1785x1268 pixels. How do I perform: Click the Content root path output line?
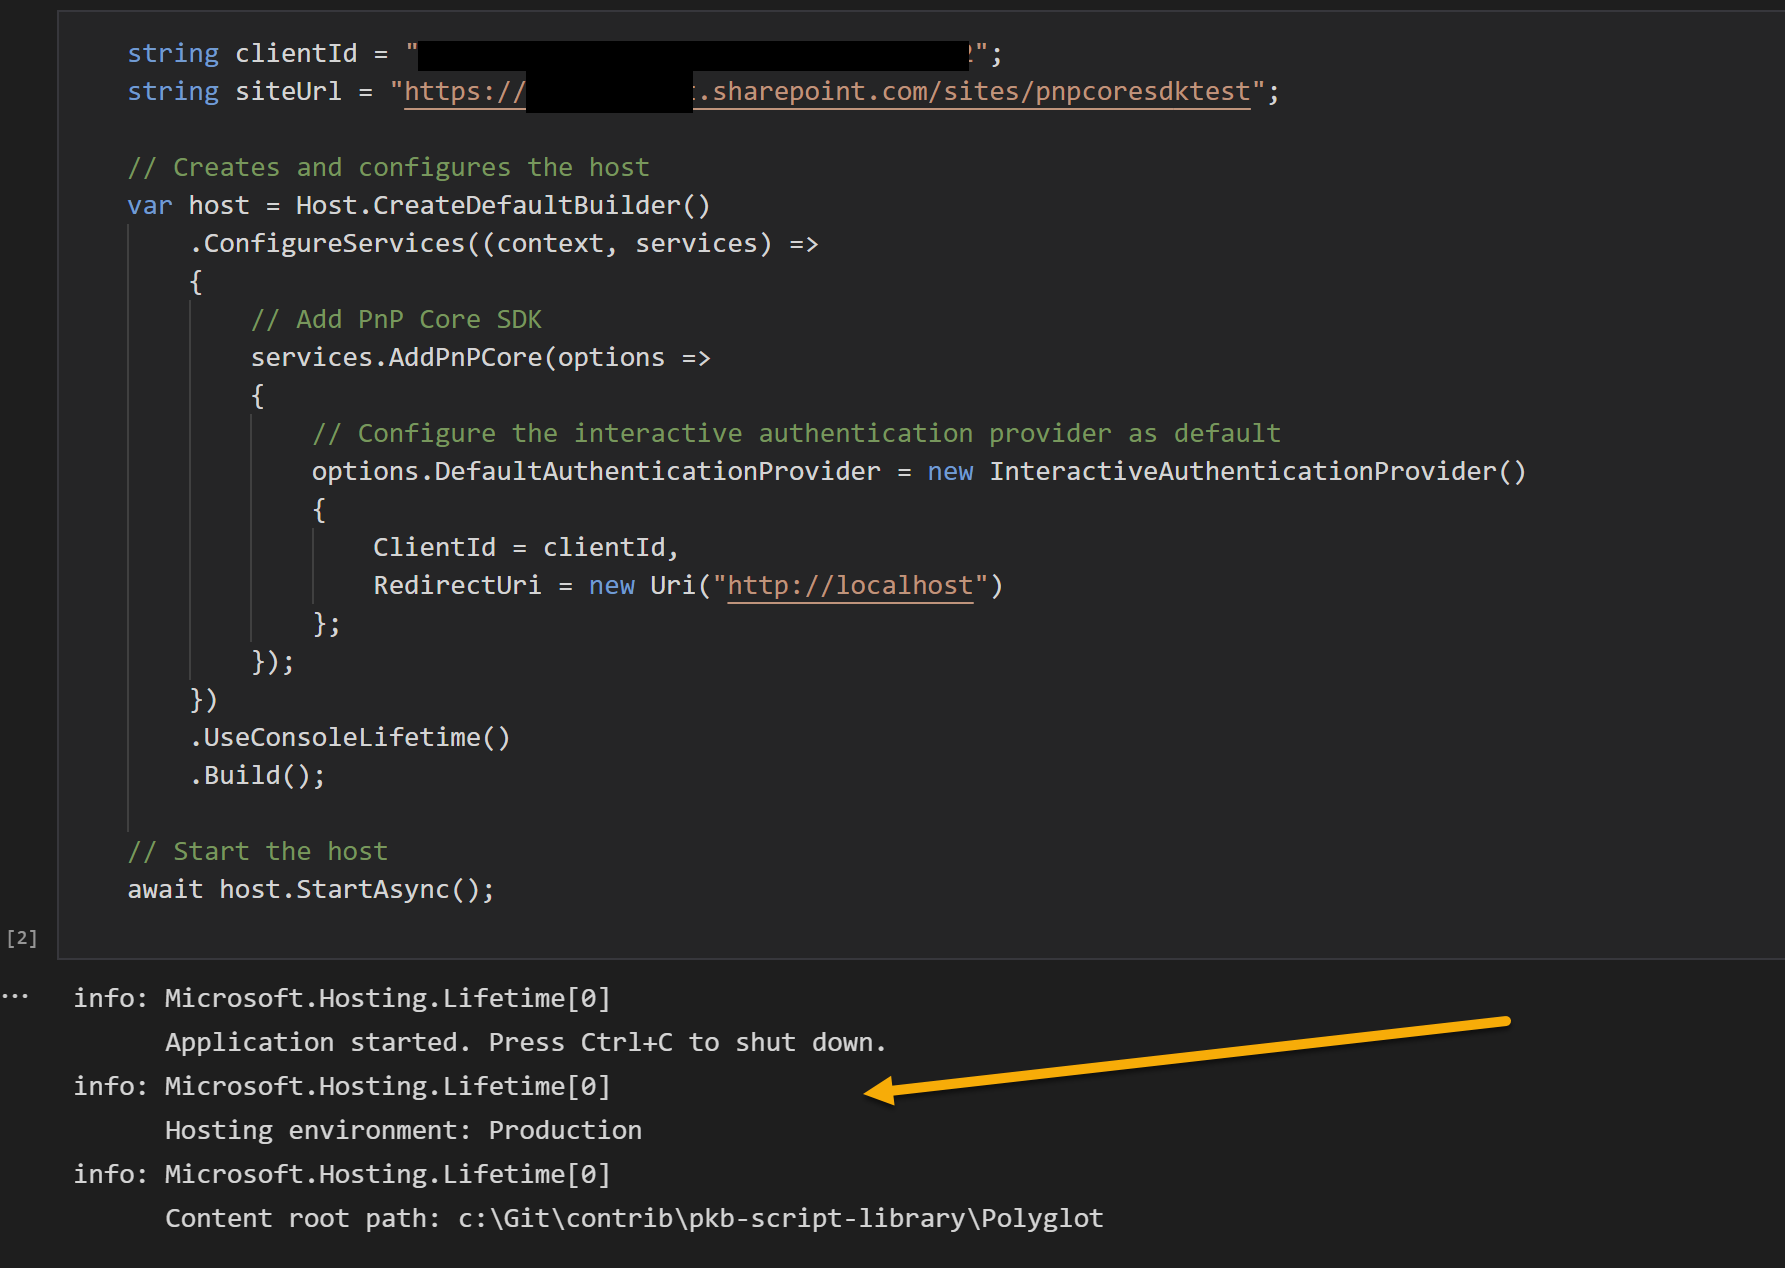[633, 1217]
